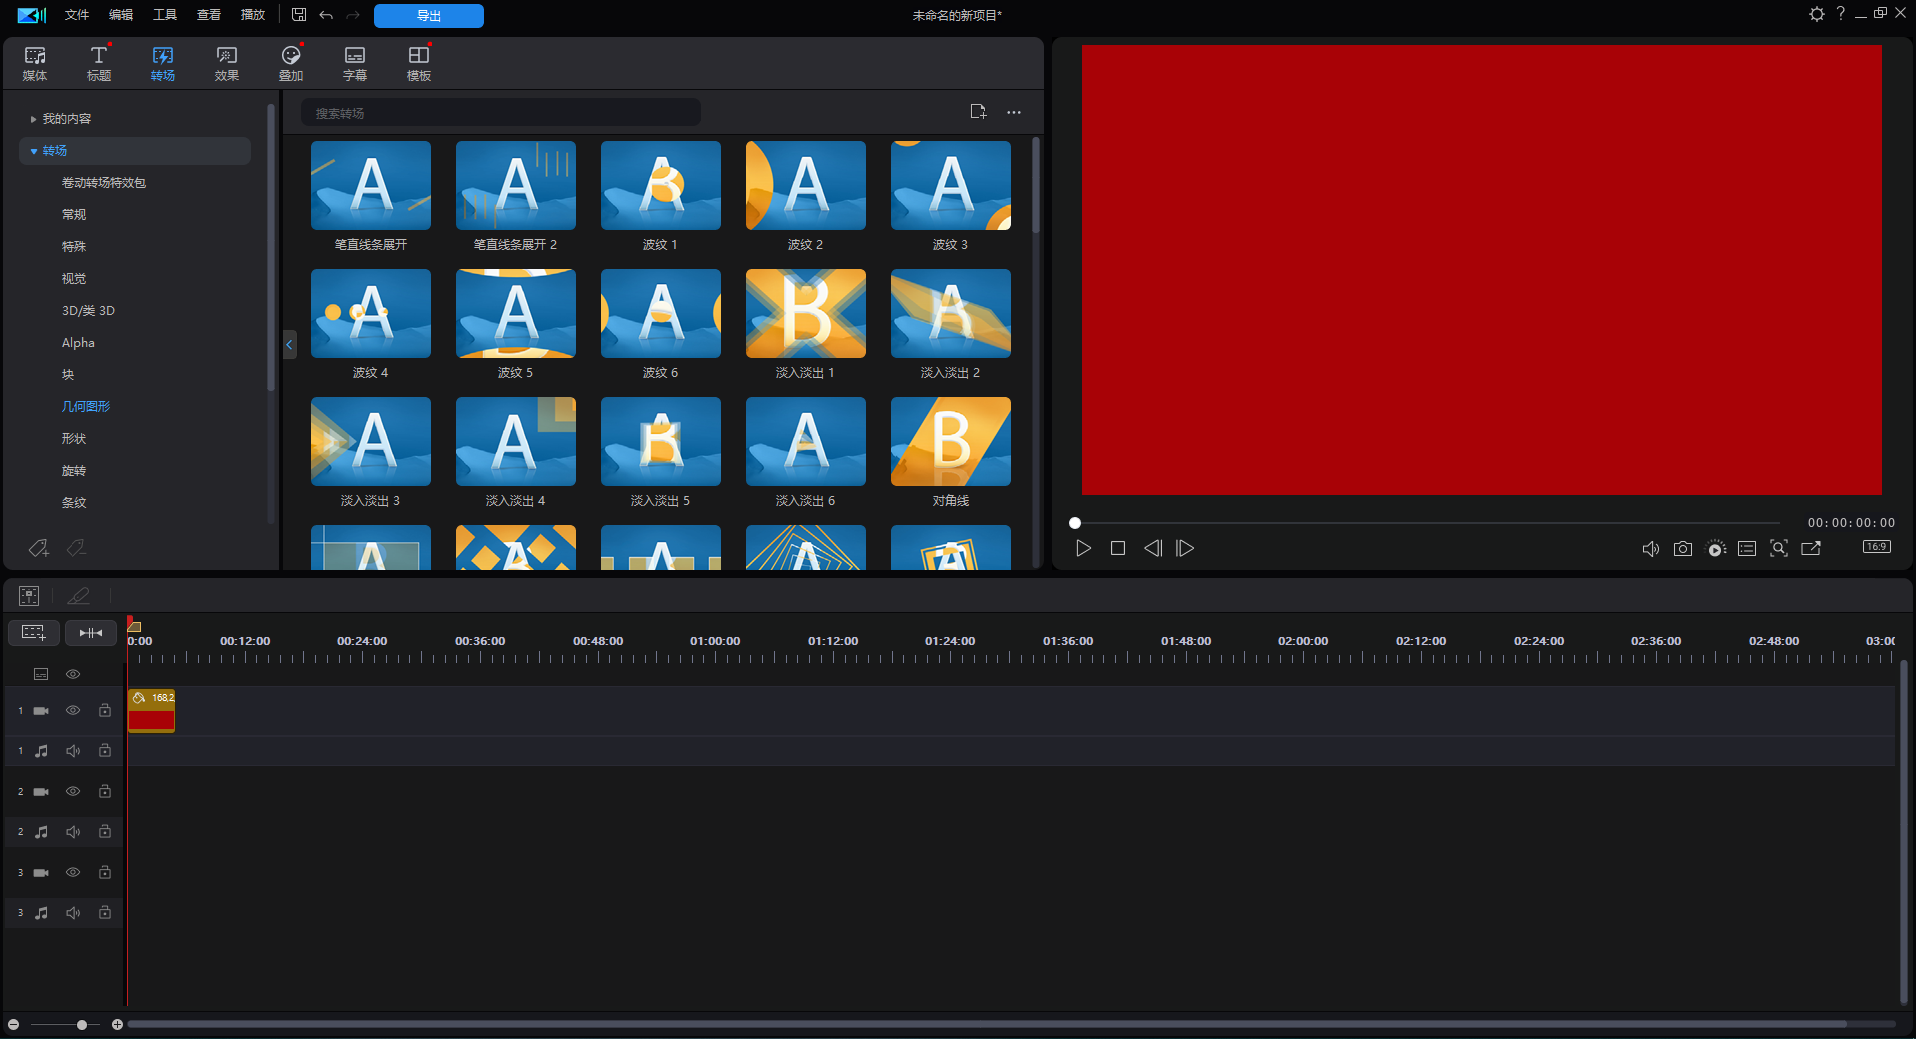Select the 几何图形 category

[86, 407]
